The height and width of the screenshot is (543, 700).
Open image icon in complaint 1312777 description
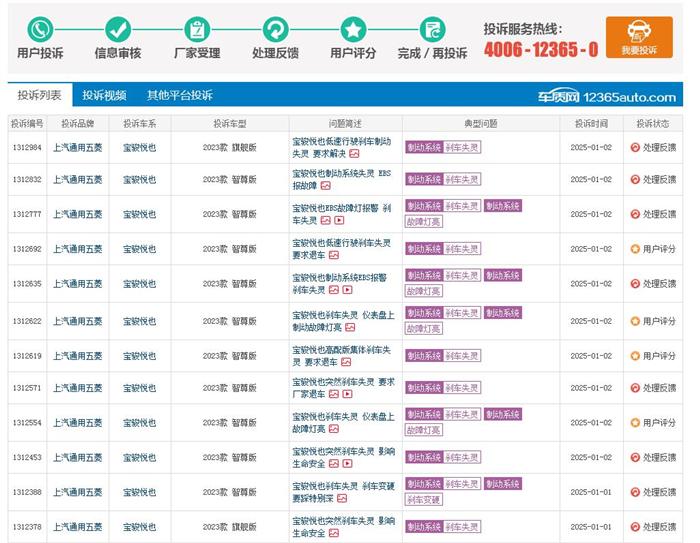pyautogui.click(x=326, y=220)
